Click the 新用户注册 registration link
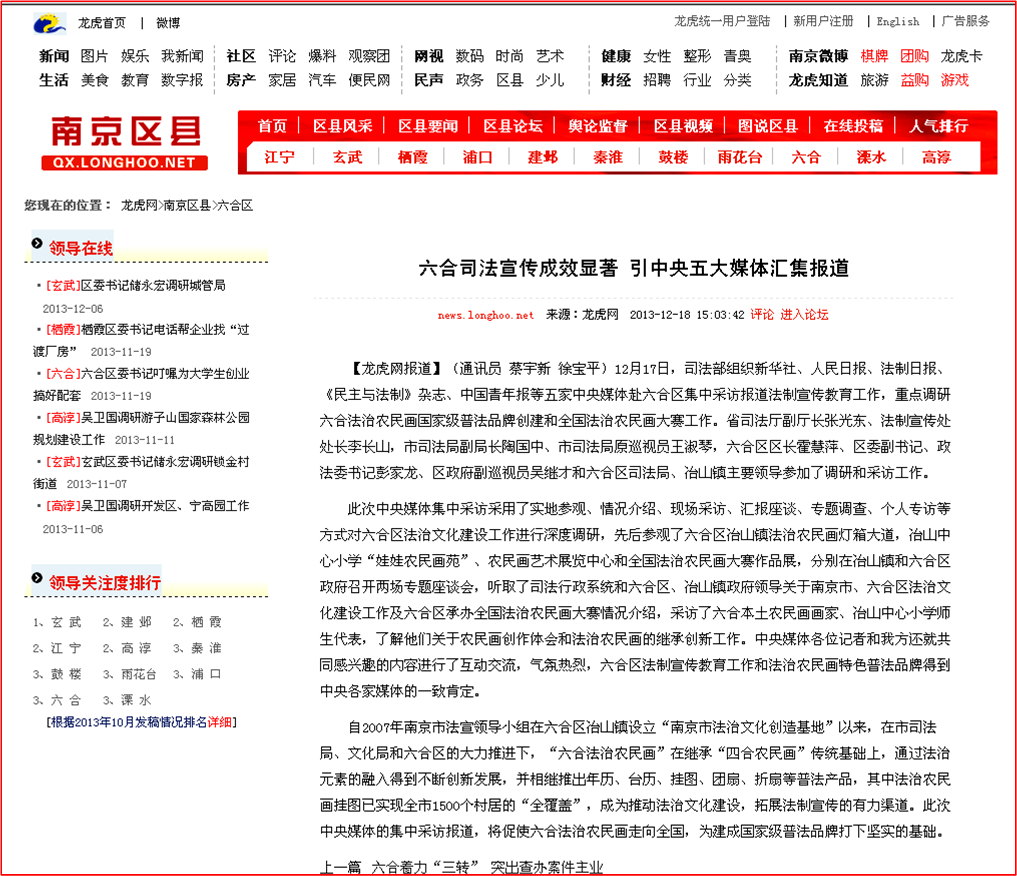The height and width of the screenshot is (876, 1017). click(823, 21)
